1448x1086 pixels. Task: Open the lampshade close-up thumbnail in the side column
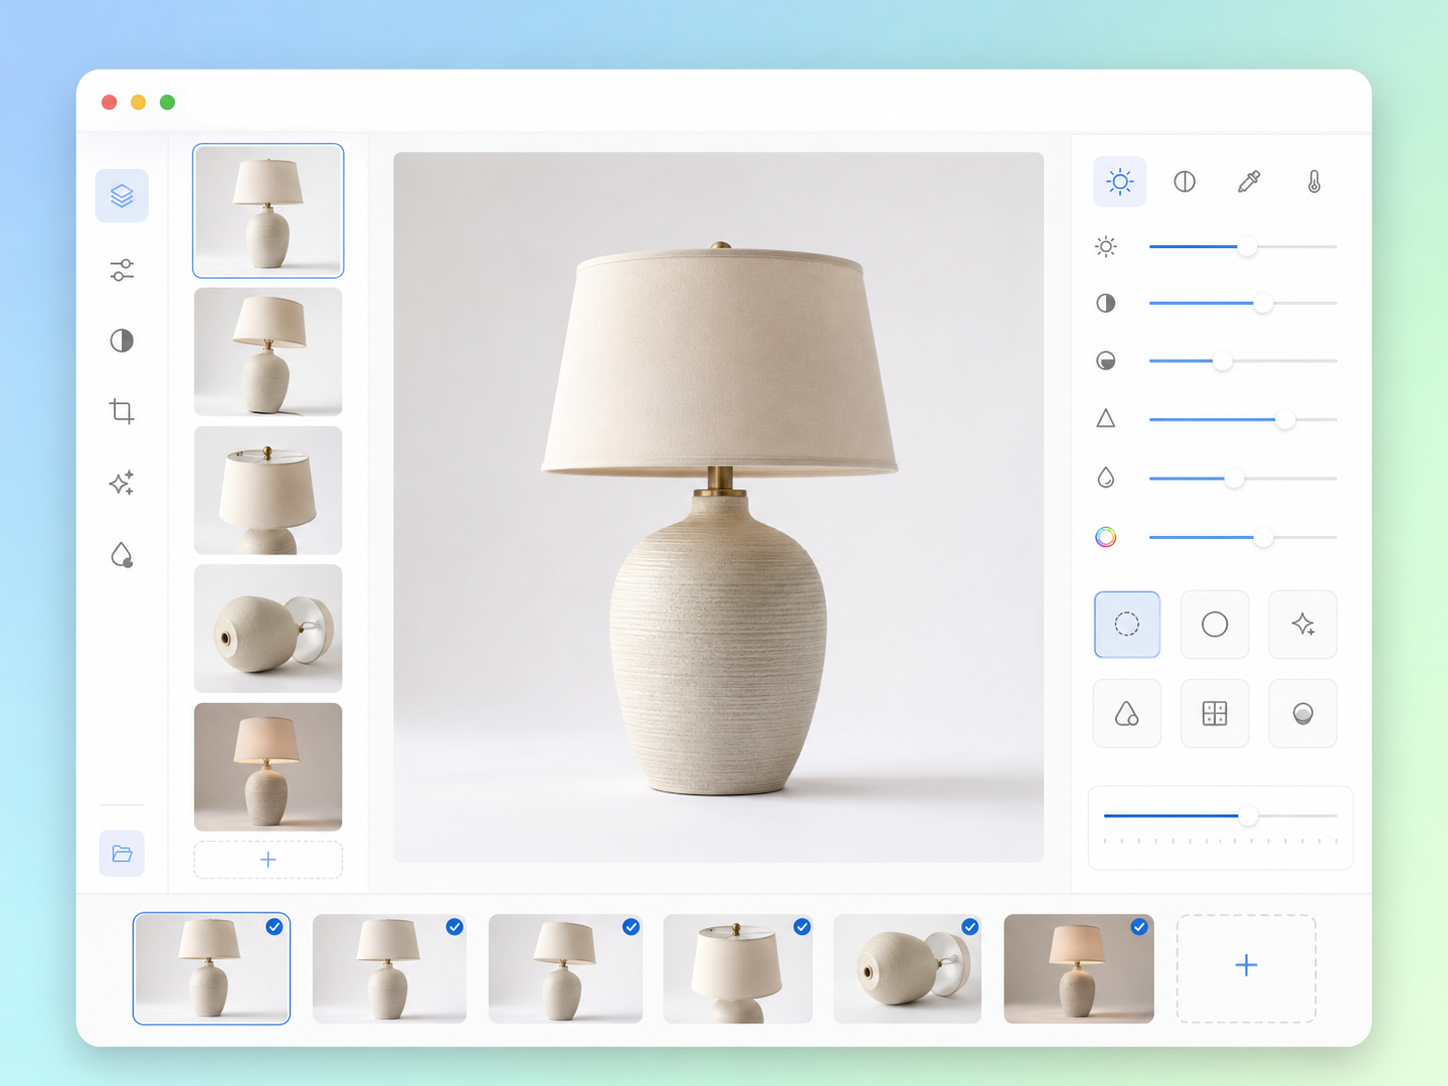268,491
